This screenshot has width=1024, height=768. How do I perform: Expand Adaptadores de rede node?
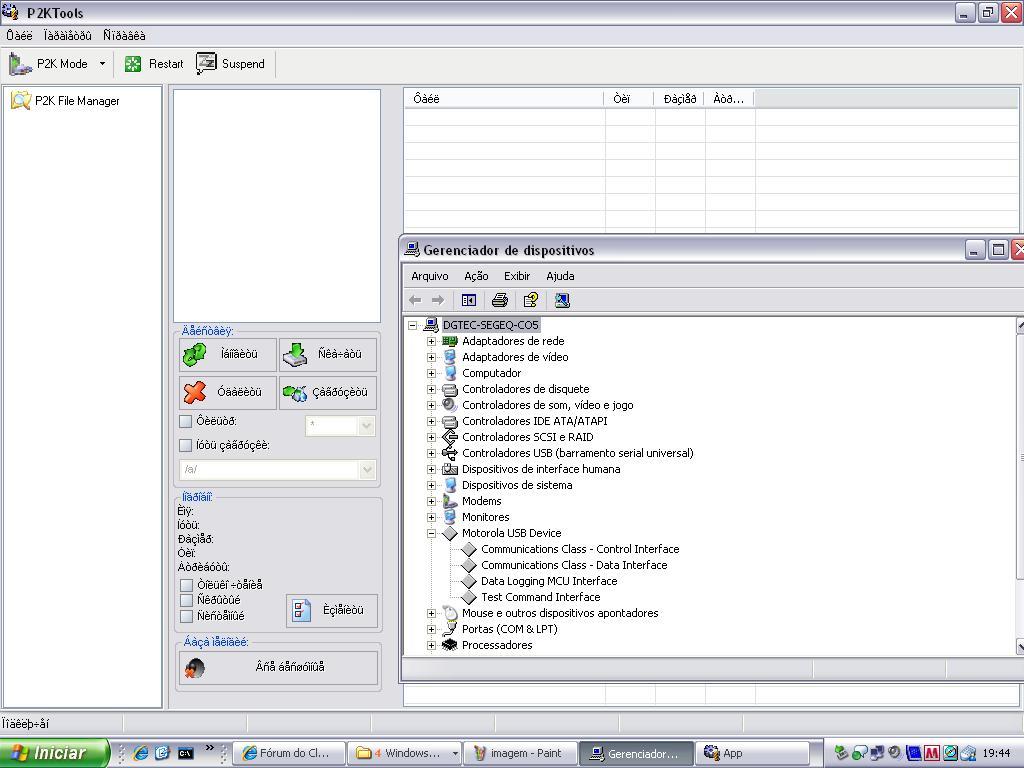tap(432, 341)
